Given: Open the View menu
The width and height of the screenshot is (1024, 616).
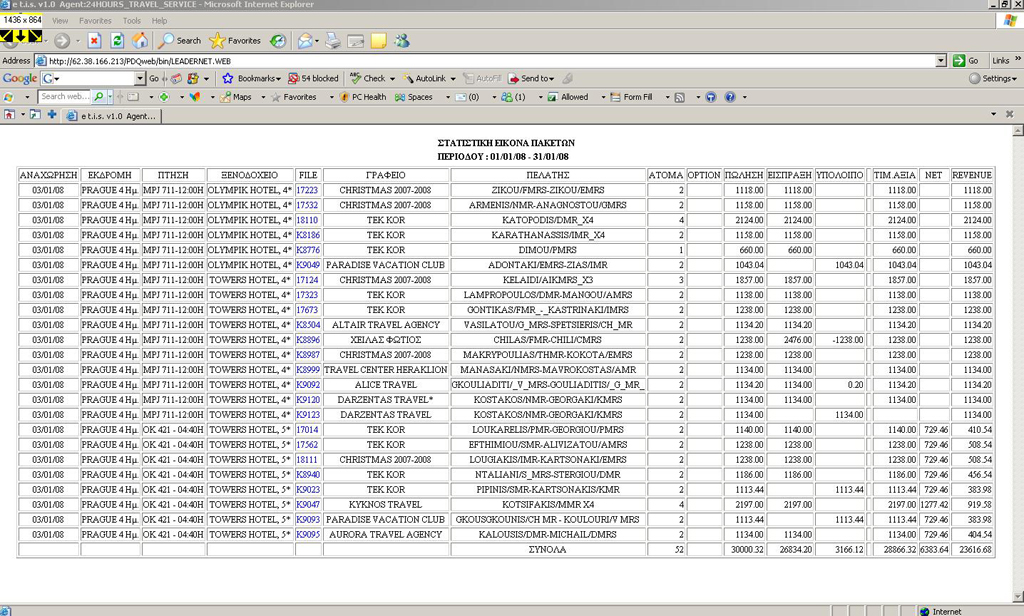Looking at the screenshot, I should point(60,21).
